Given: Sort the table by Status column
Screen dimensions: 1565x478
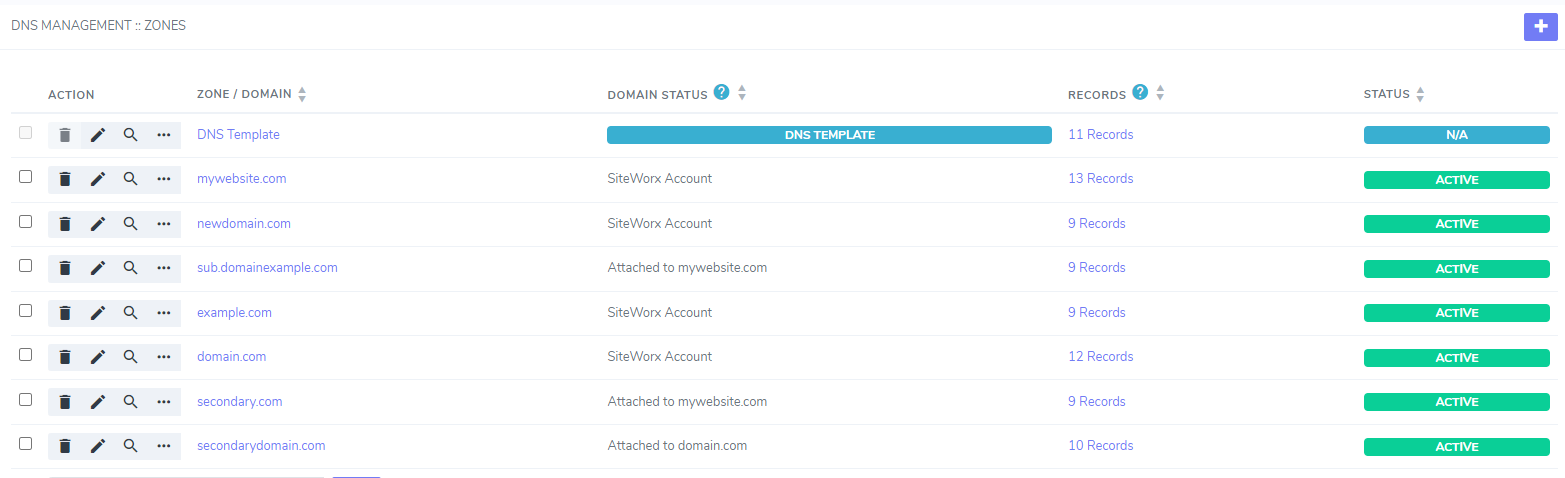Looking at the screenshot, I should [1420, 94].
